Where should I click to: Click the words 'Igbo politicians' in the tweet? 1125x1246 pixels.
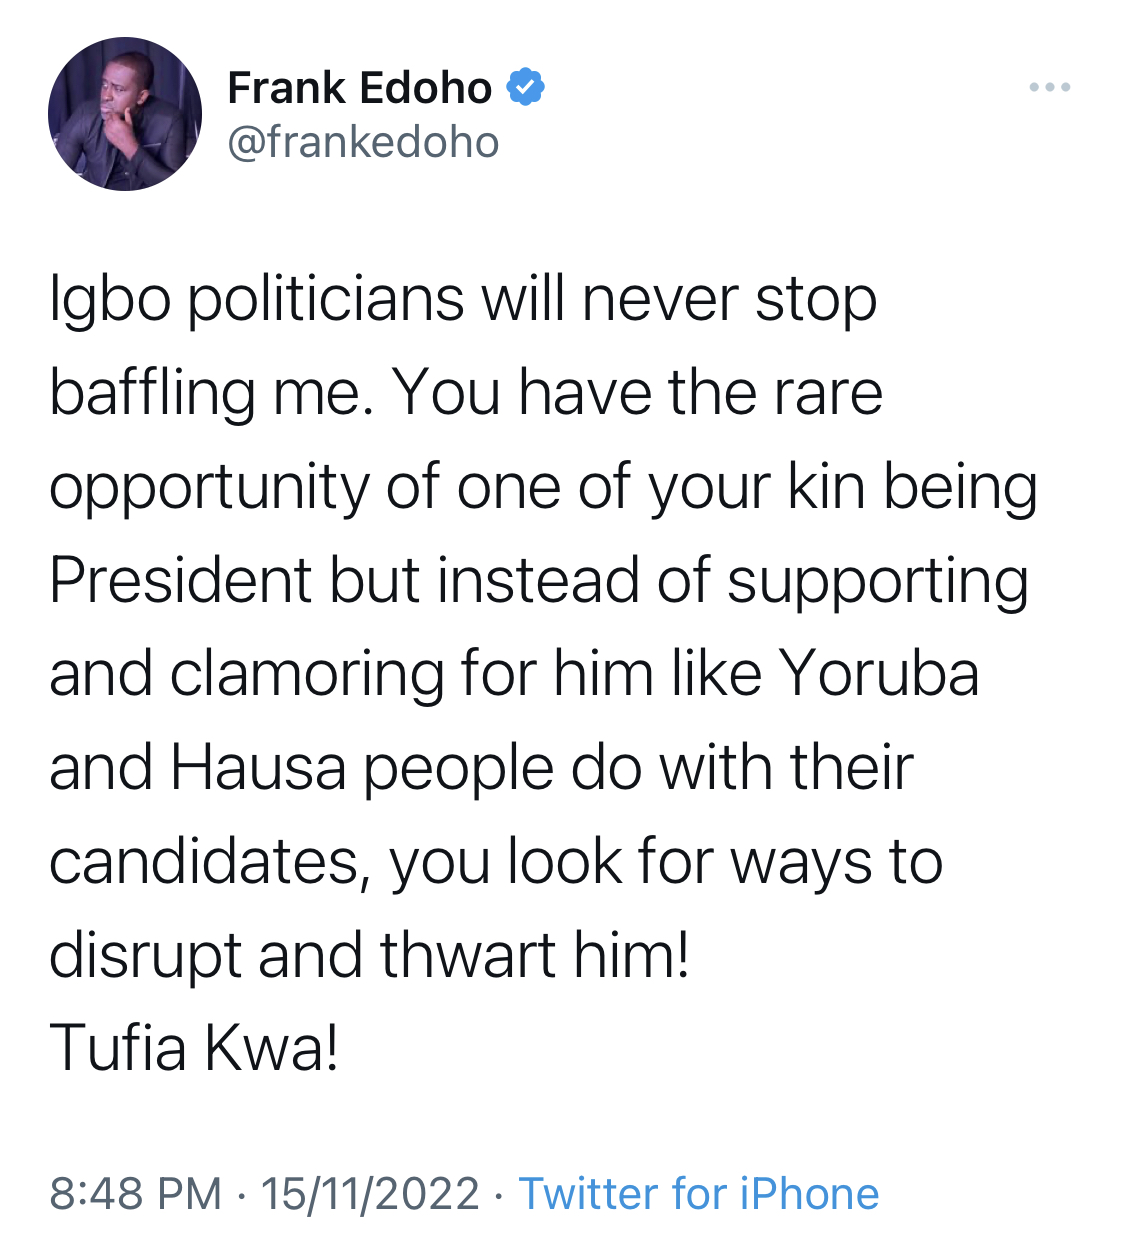(x=257, y=300)
